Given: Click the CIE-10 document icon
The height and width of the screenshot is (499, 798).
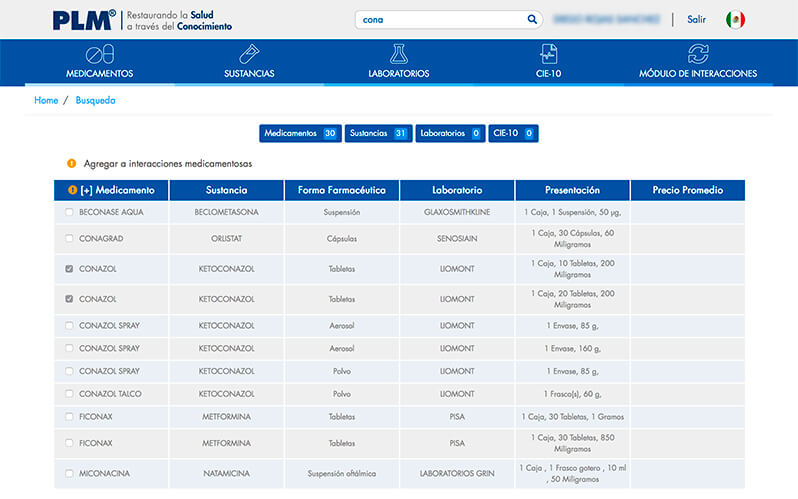Looking at the screenshot, I should click(549, 54).
